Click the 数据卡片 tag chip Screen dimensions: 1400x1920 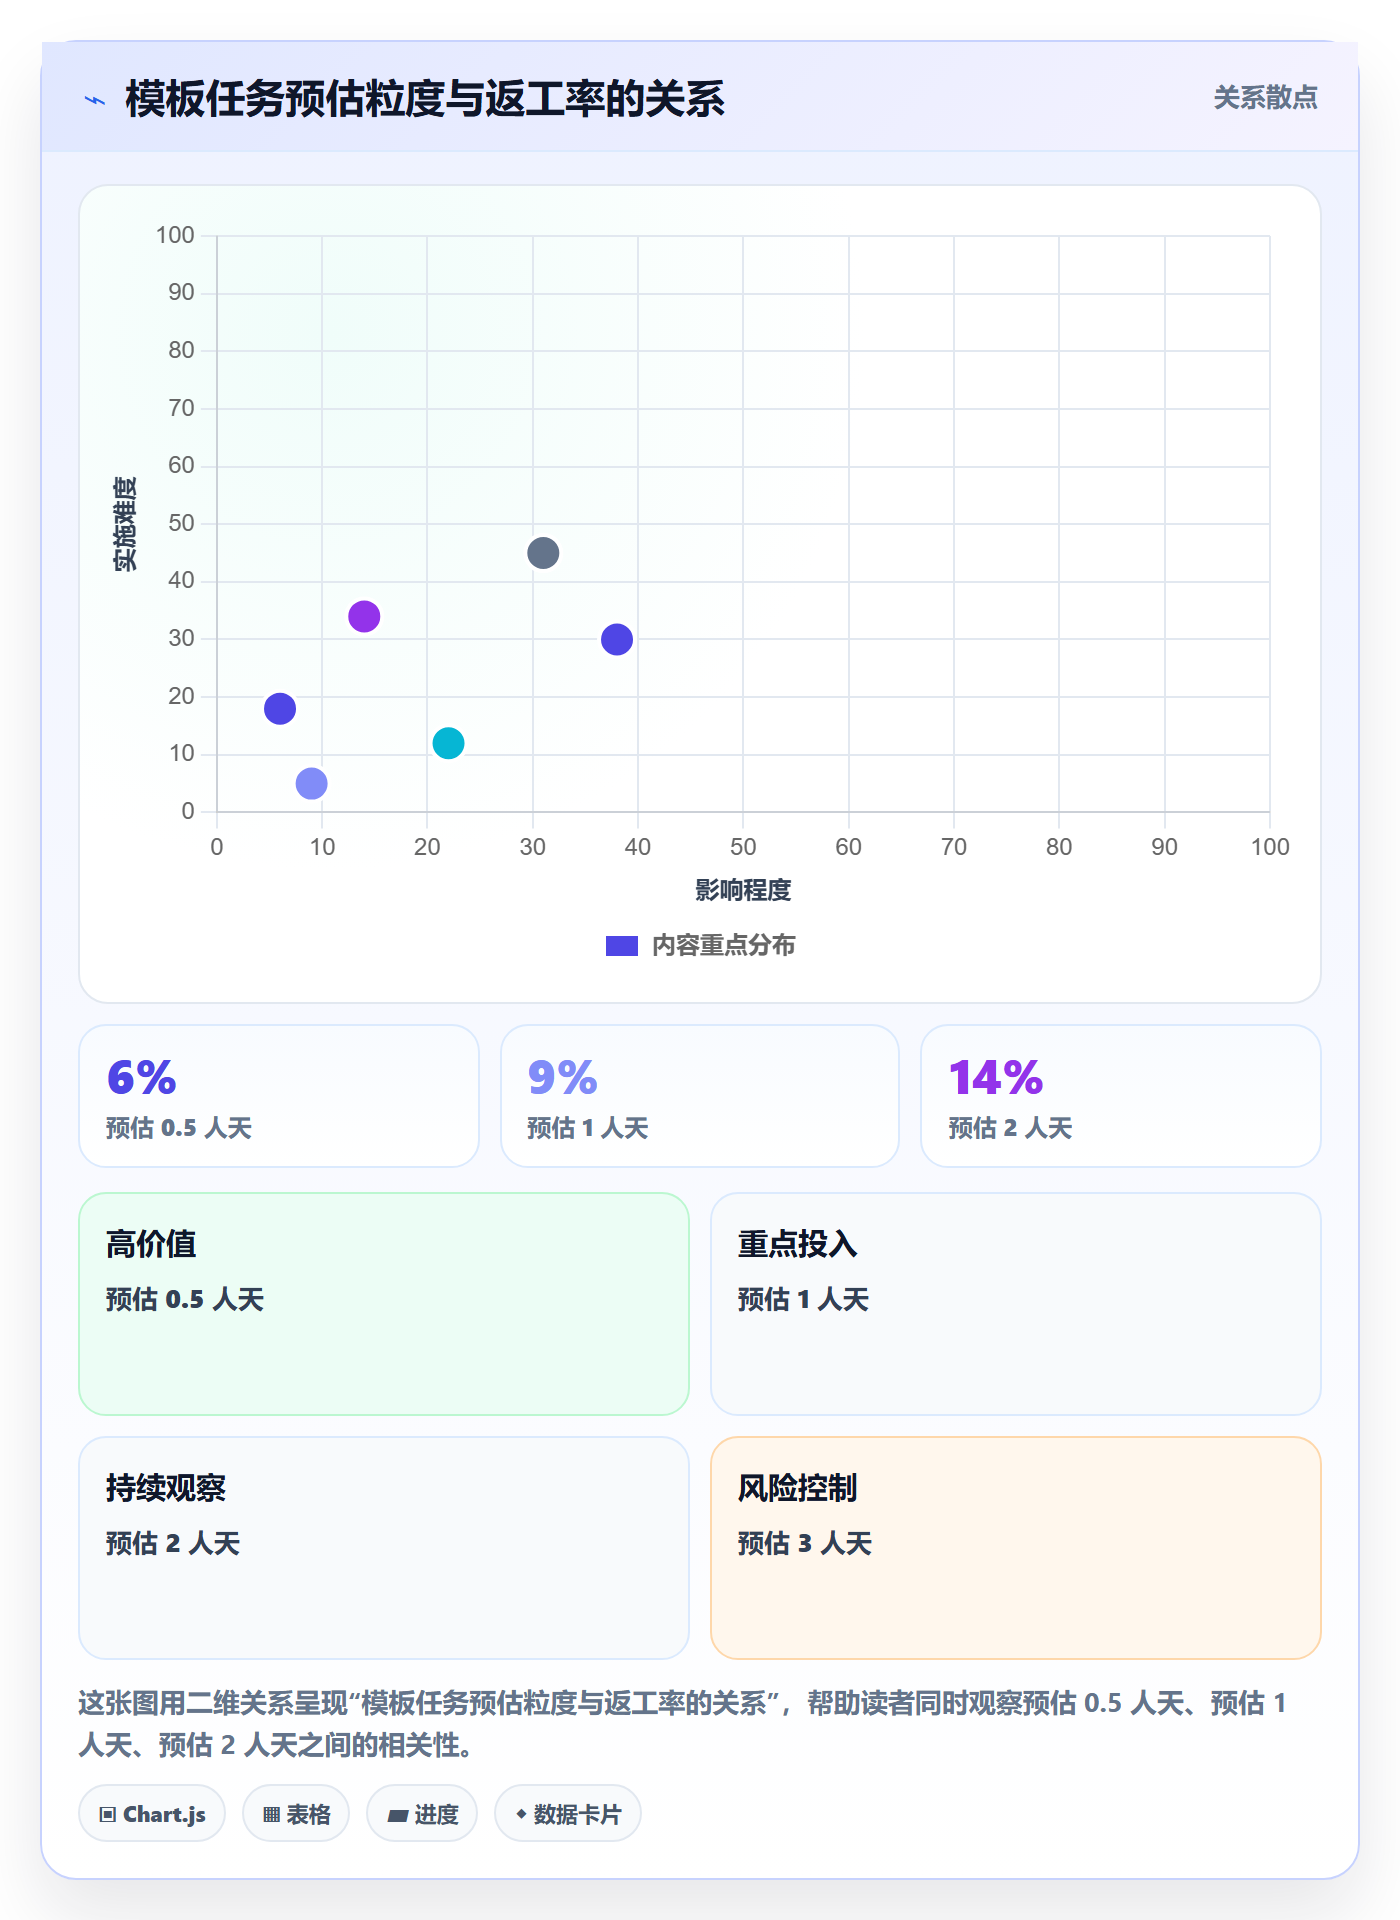[x=568, y=1814]
